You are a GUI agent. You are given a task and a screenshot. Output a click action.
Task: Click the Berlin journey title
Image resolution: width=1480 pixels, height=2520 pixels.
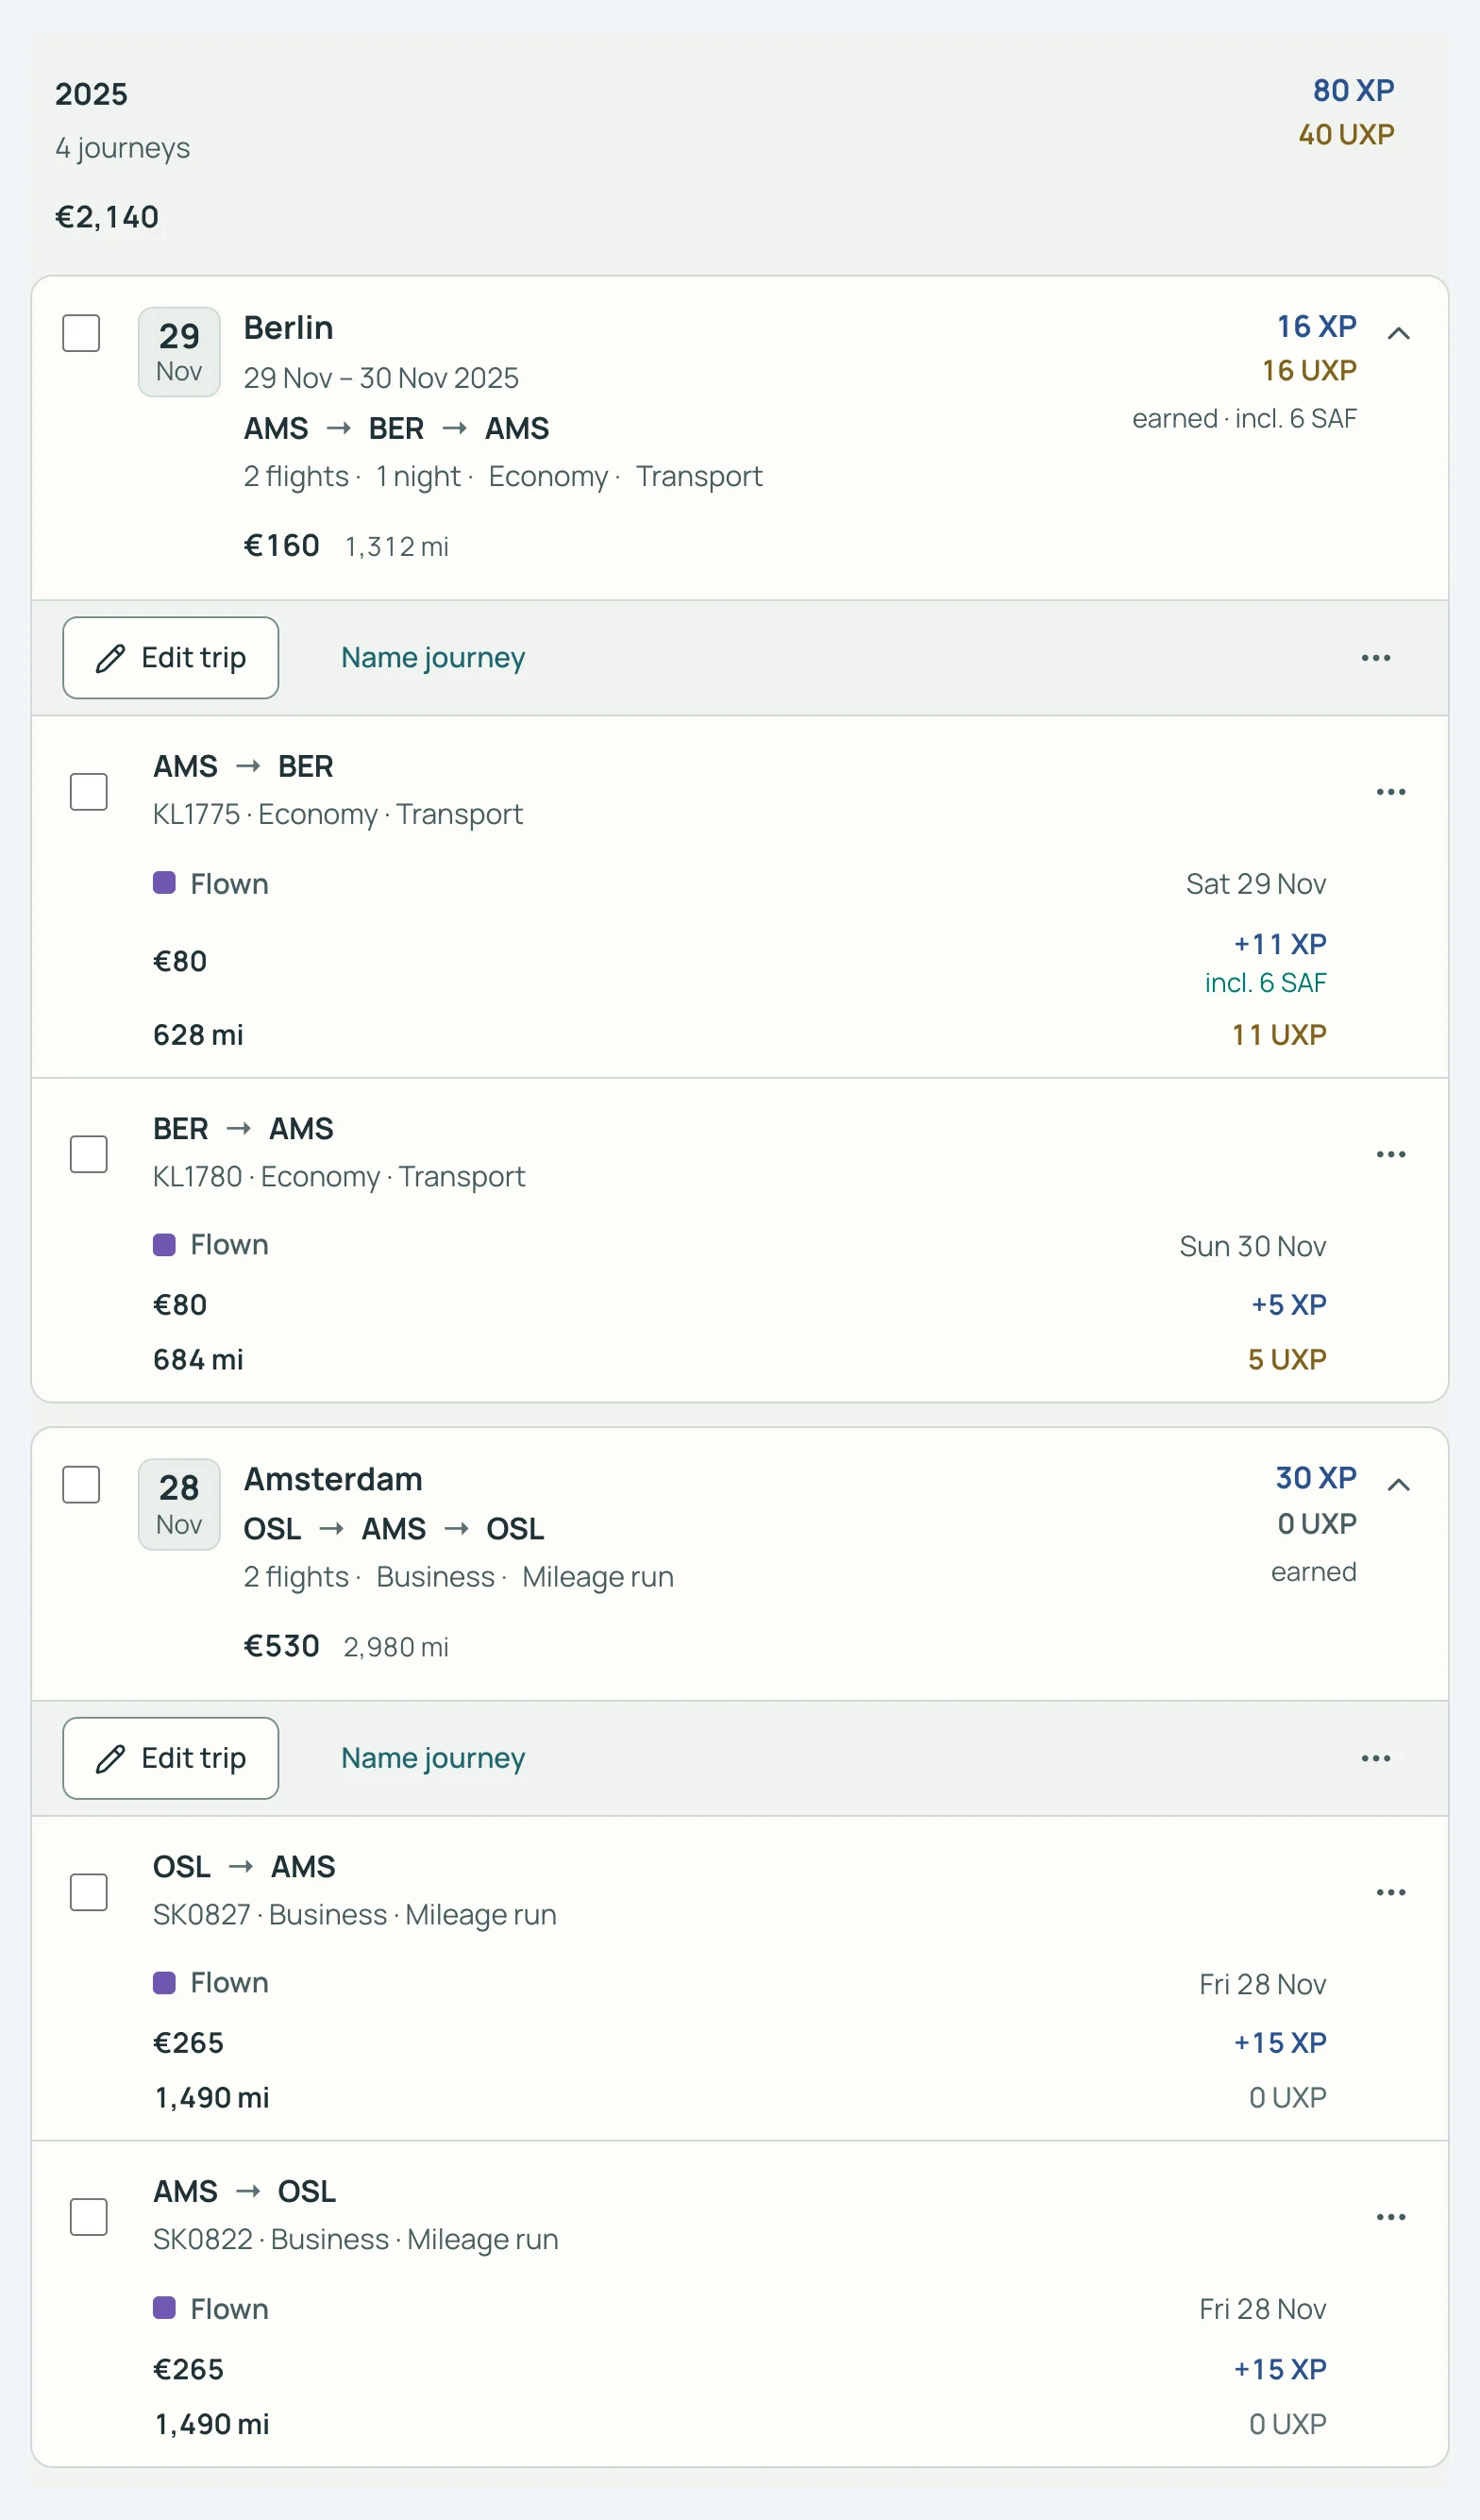(288, 328)
